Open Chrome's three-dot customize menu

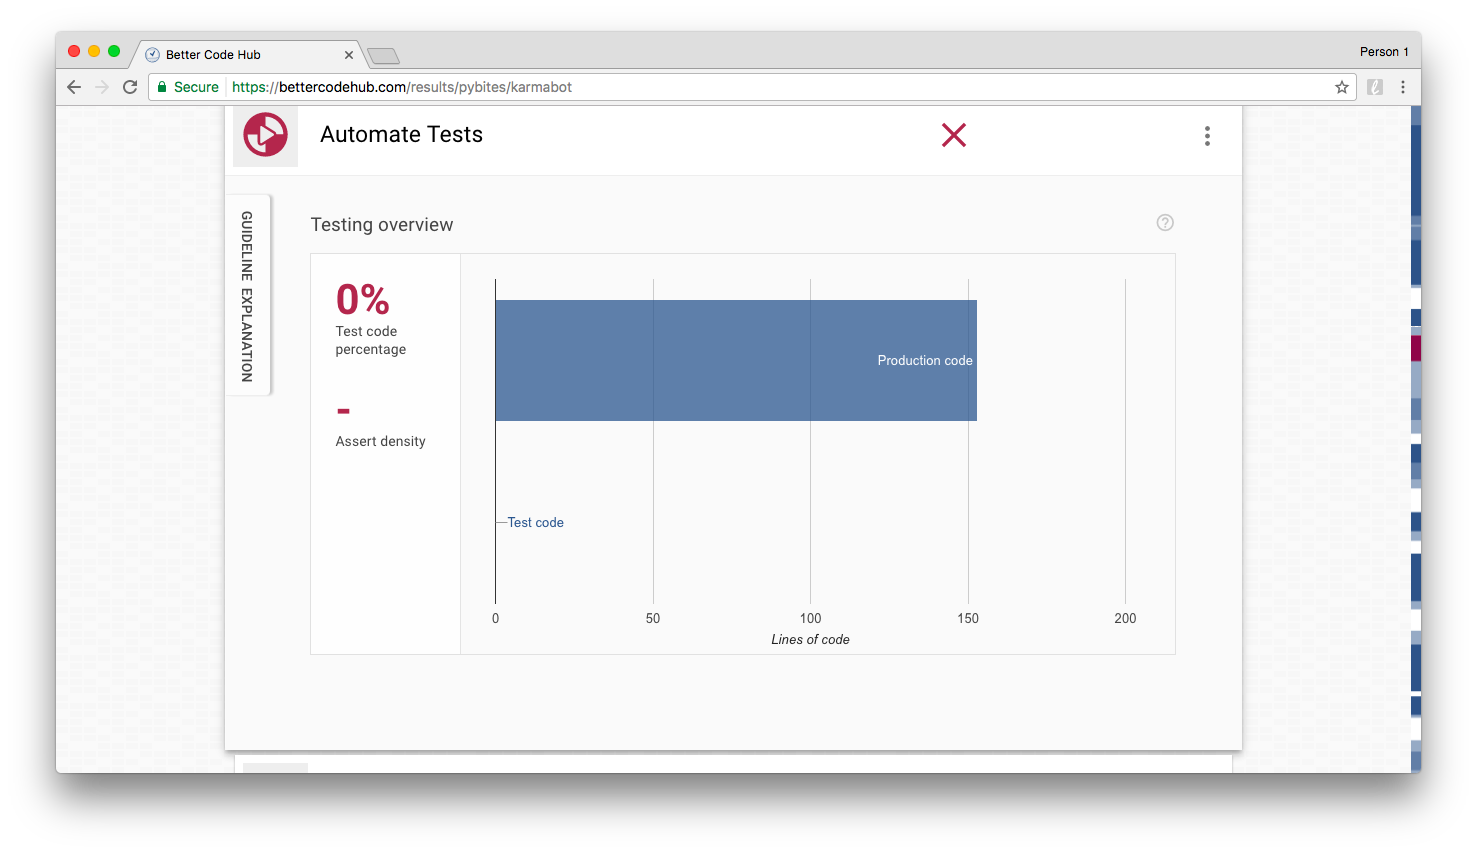(x=1403, y=87)
